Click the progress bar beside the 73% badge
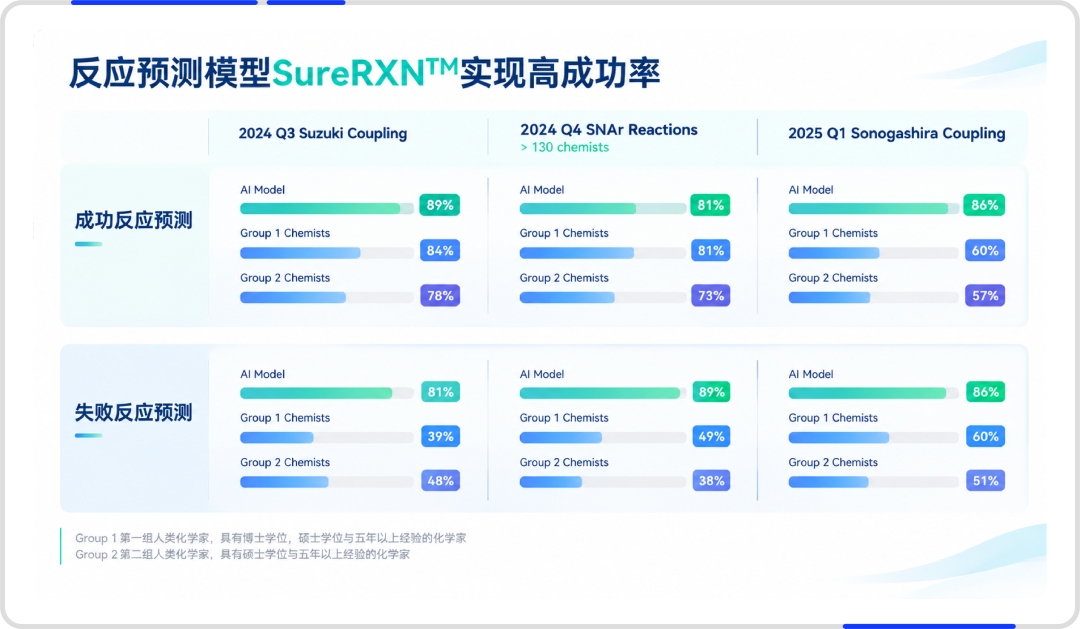Screen dimensions: 1080x629 (x=602, y=298)
